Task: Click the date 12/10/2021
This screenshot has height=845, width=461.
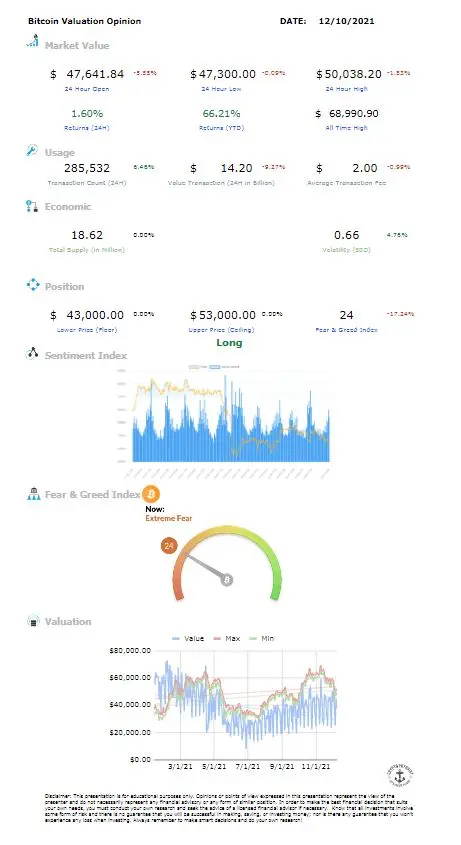Action: point(347,21)
